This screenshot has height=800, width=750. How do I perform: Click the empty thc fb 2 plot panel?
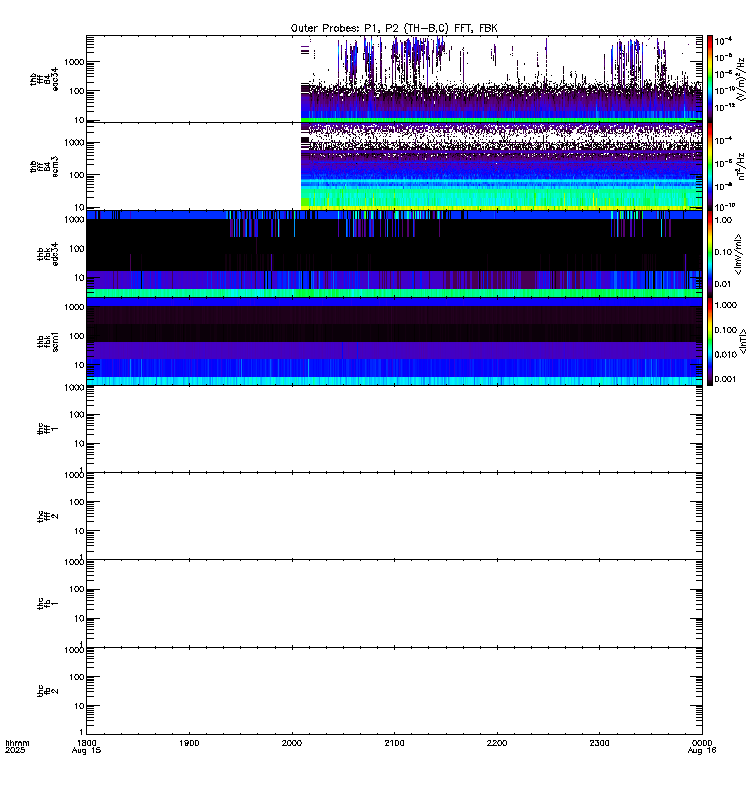click(394, 691)
